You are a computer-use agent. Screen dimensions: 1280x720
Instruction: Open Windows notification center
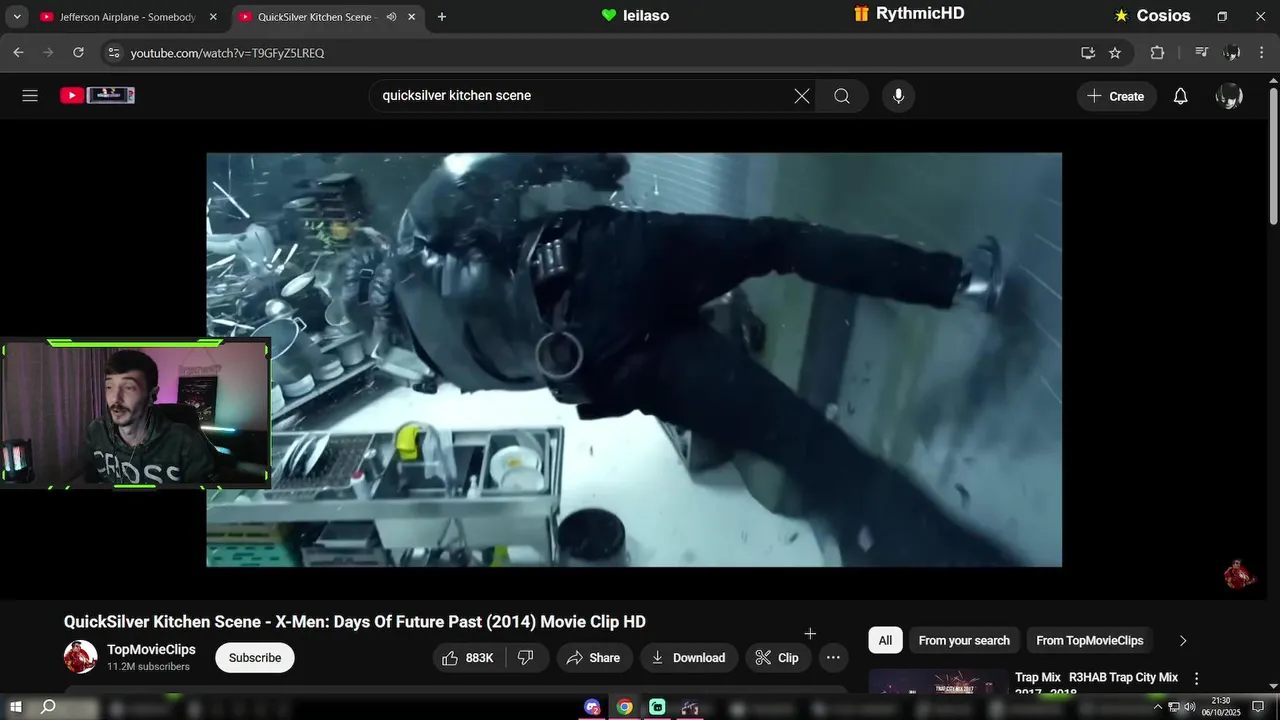(1259, 707)
